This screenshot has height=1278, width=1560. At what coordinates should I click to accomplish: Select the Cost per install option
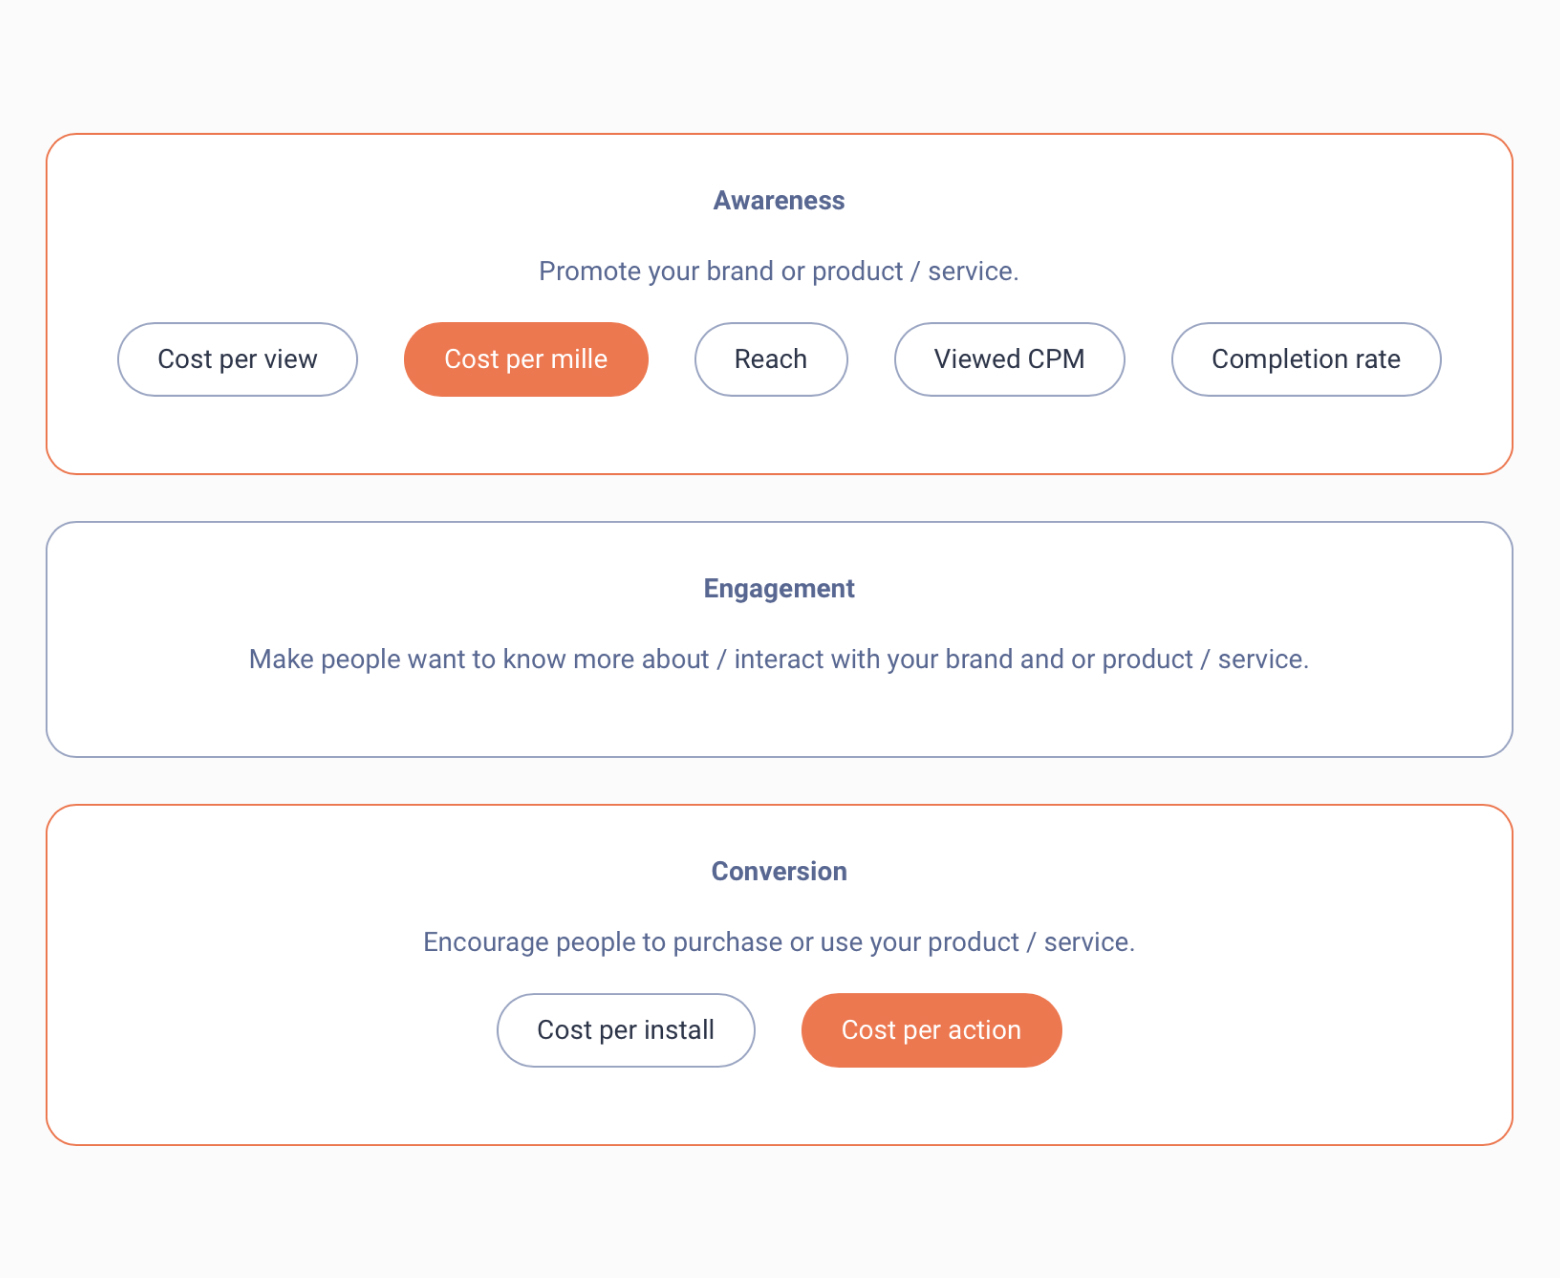[x=626, y=1030]
